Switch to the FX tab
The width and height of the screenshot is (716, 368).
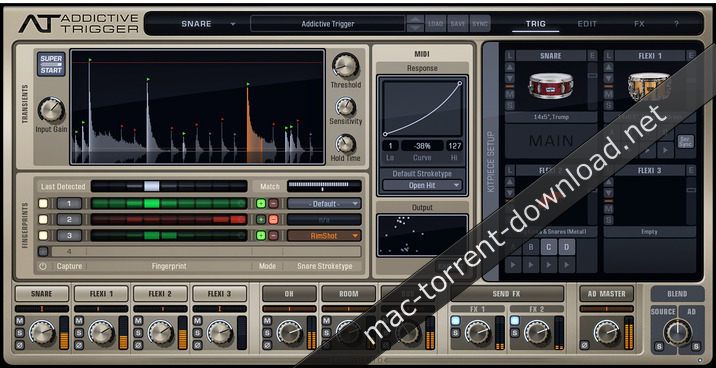point(639,24)
